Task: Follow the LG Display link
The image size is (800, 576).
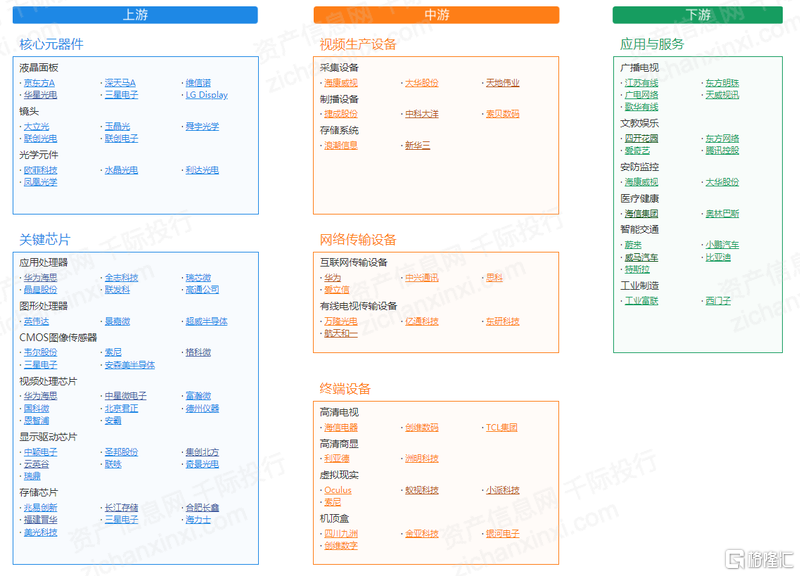Action: (x=207, y=95)
